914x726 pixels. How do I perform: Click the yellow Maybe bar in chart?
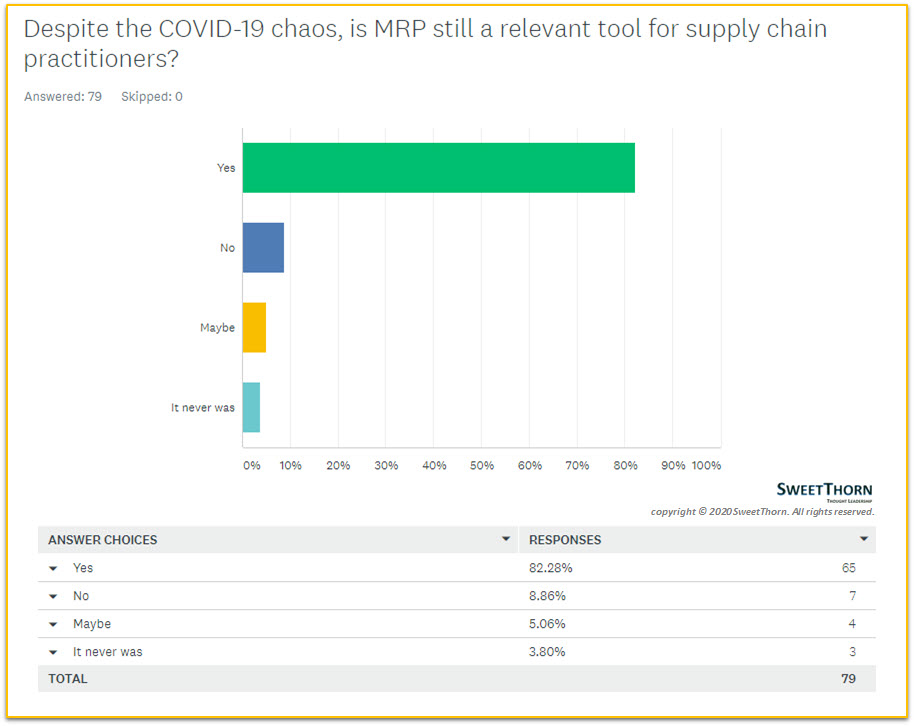[254, 327]
